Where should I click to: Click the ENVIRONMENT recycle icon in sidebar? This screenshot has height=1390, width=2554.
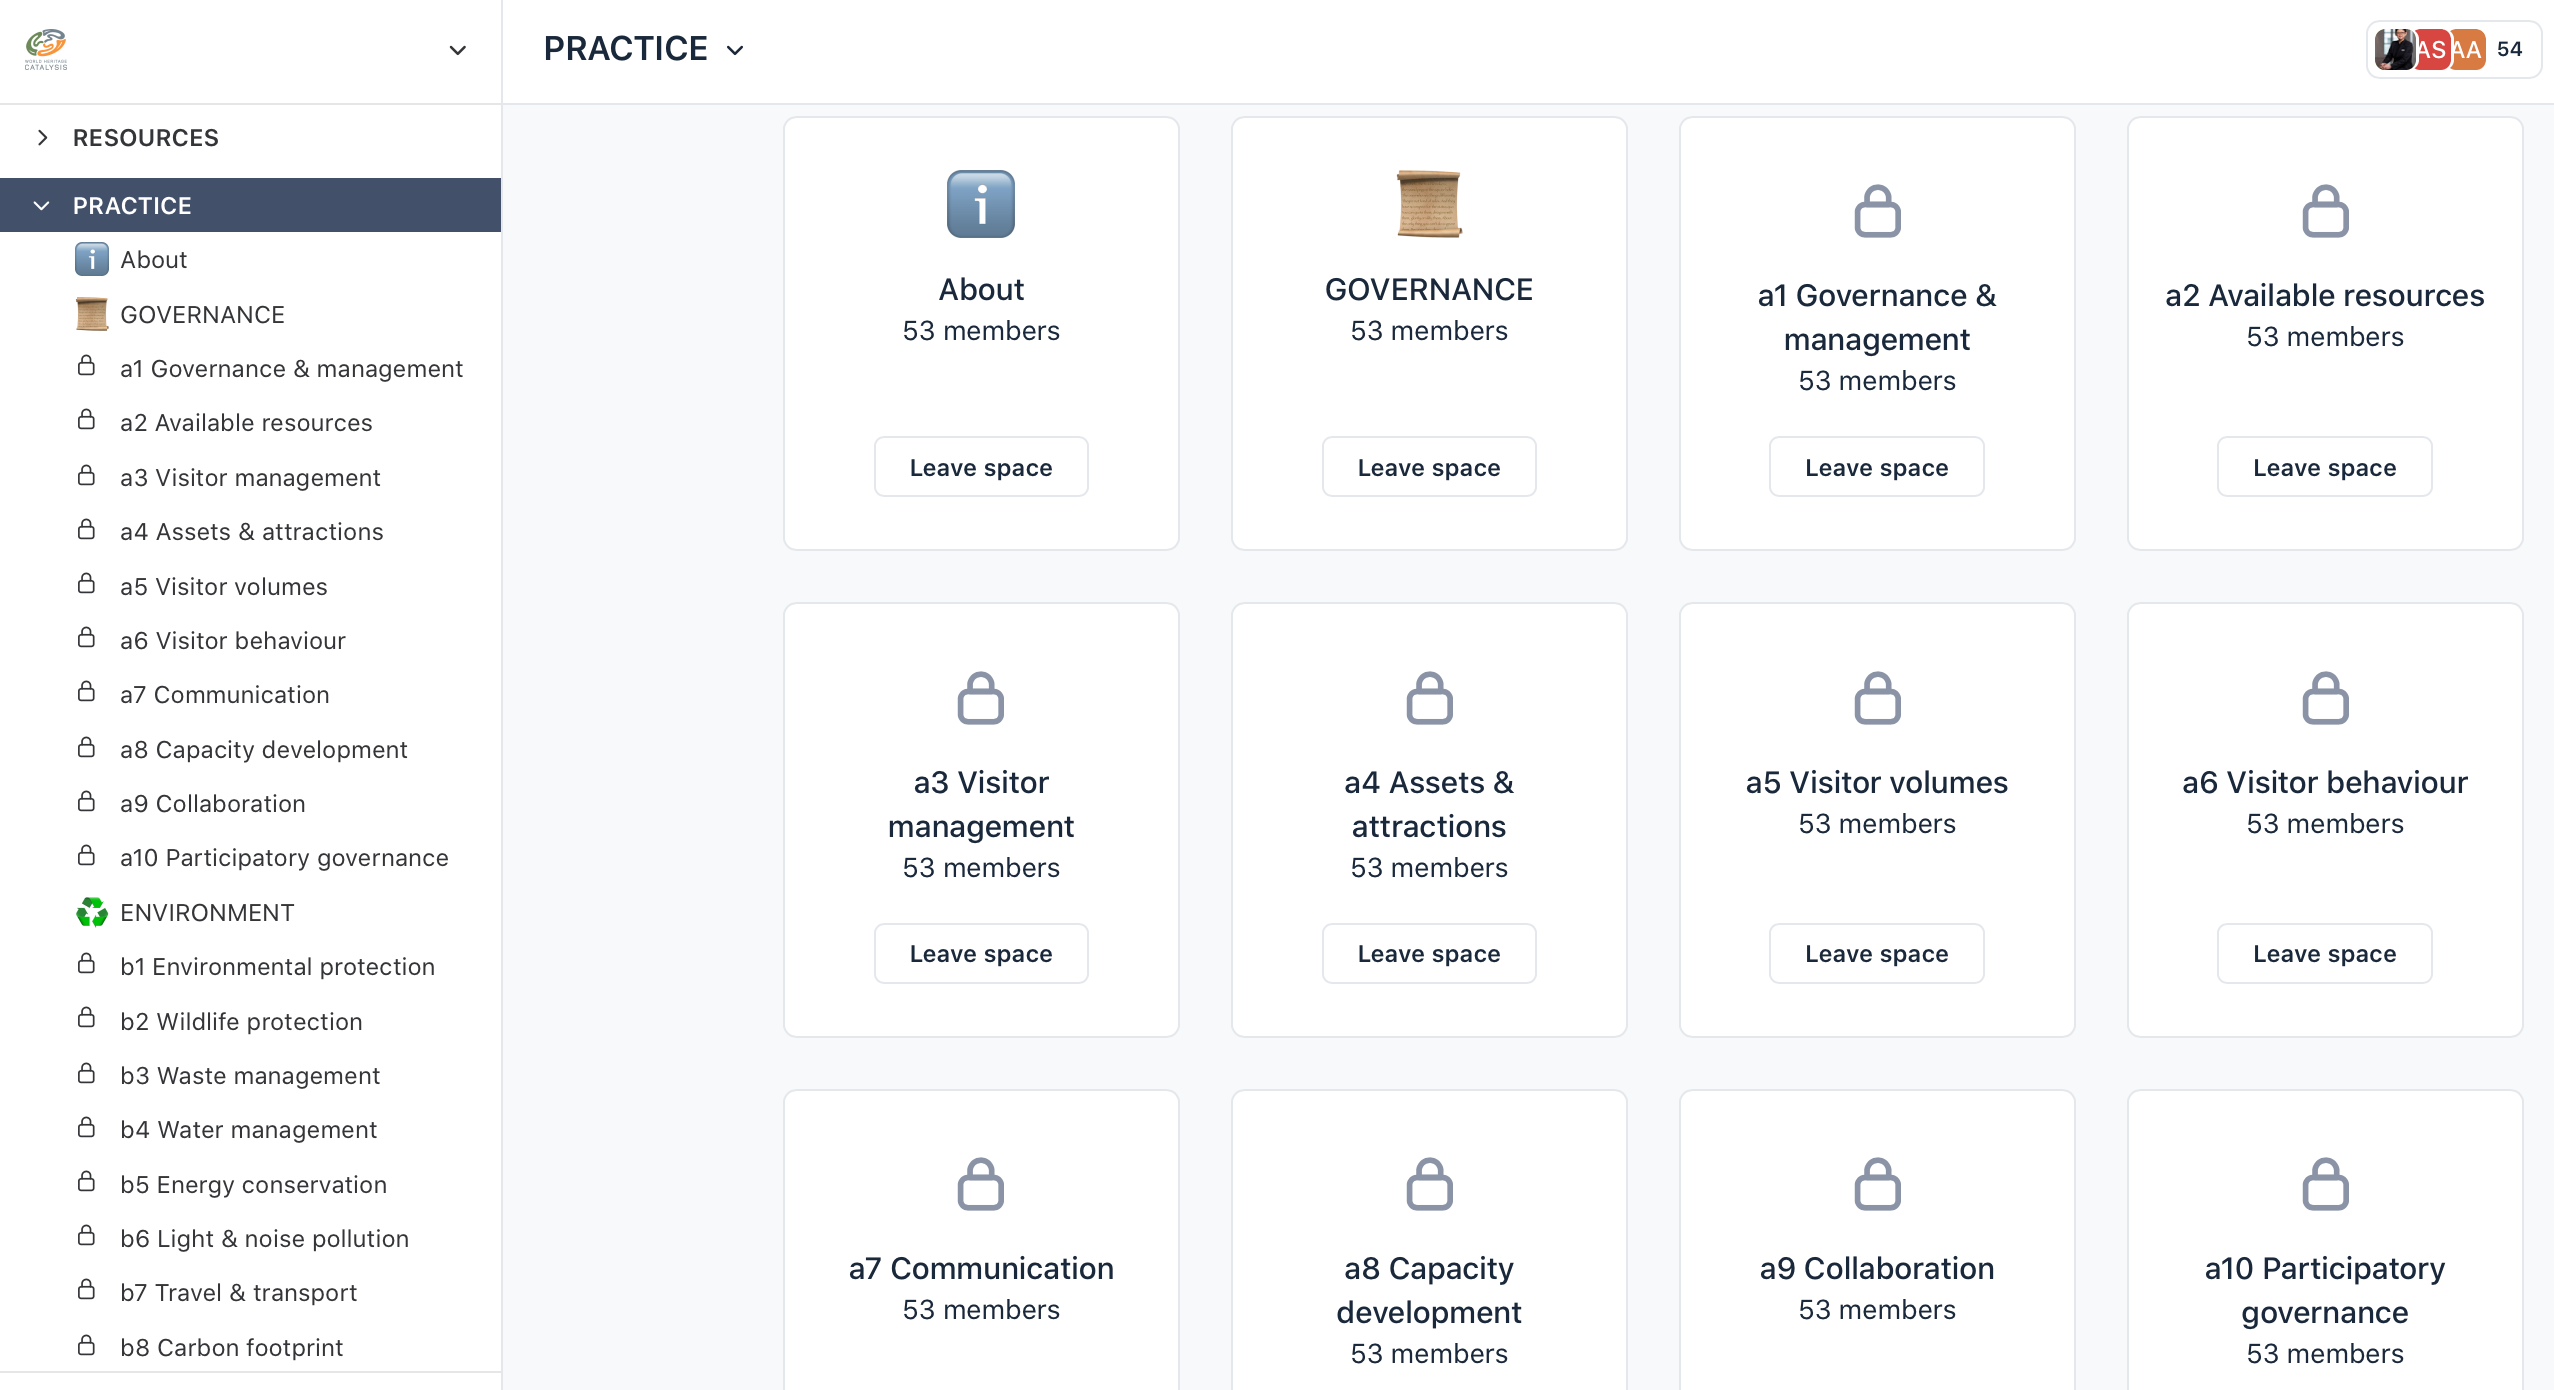[91, 912]
